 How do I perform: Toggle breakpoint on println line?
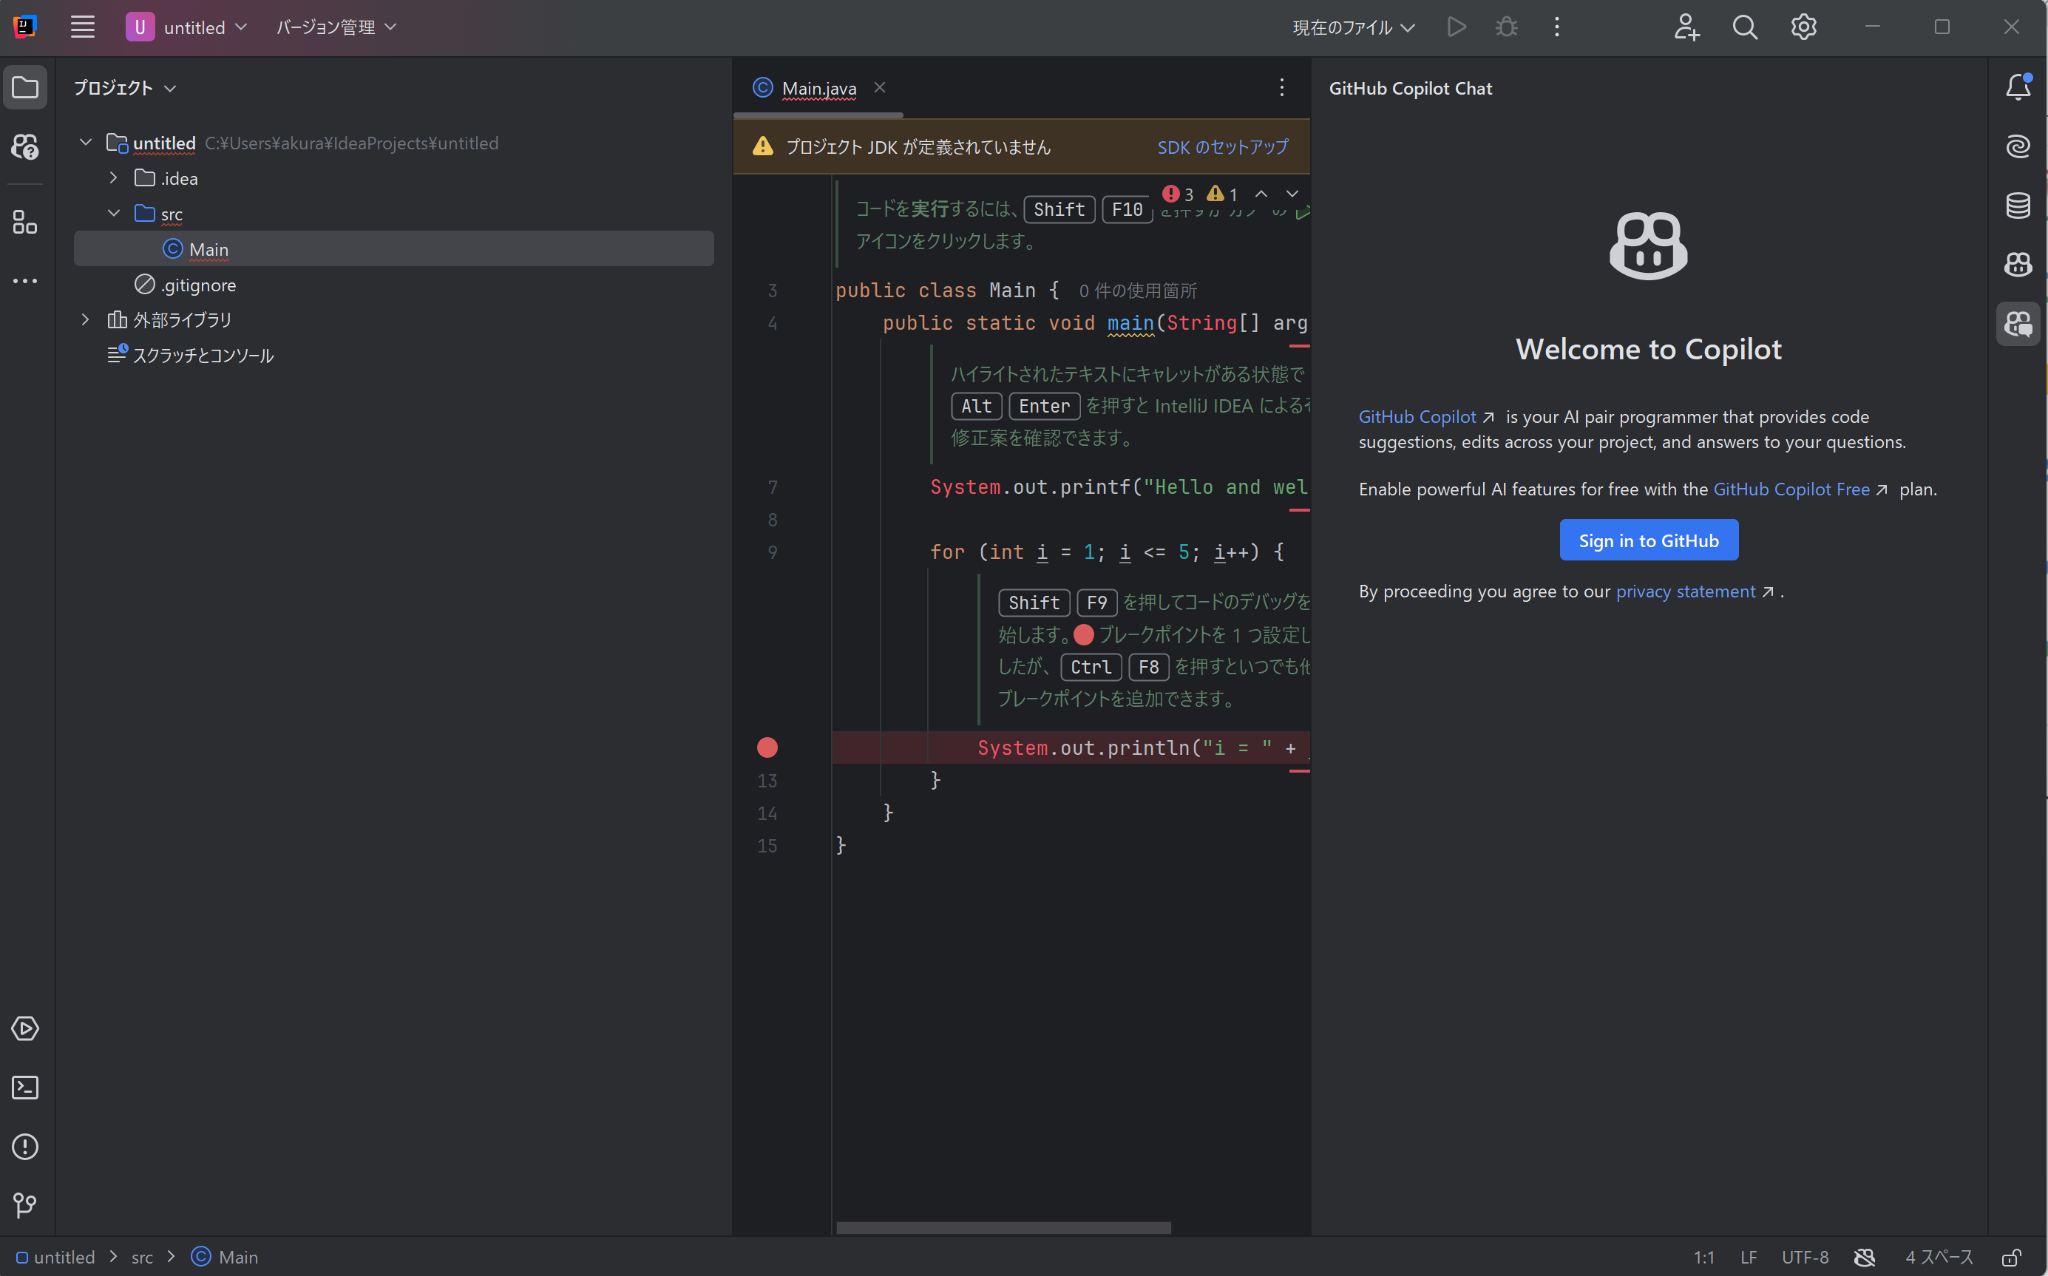767,748
